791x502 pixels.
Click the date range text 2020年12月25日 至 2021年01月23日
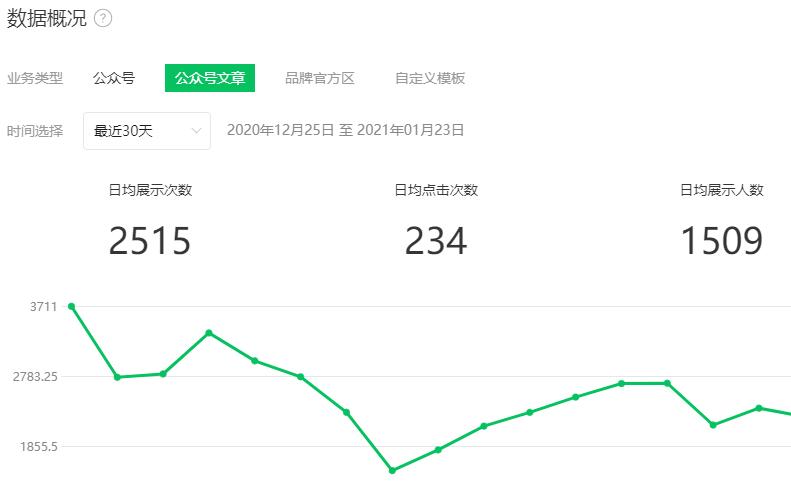tap(346, 130)
